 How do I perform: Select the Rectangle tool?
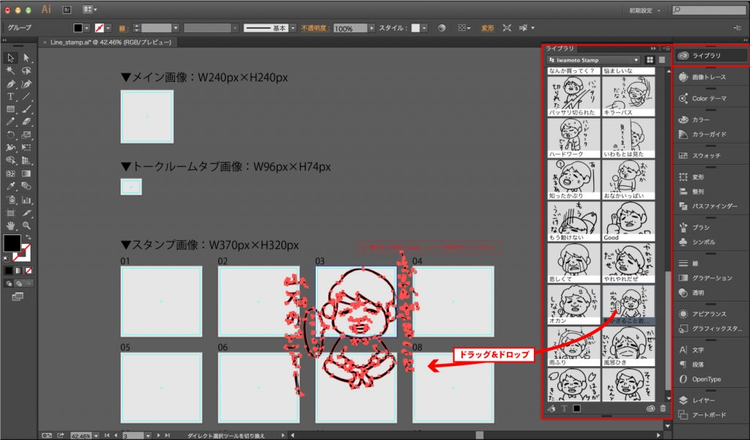point(11,110)
